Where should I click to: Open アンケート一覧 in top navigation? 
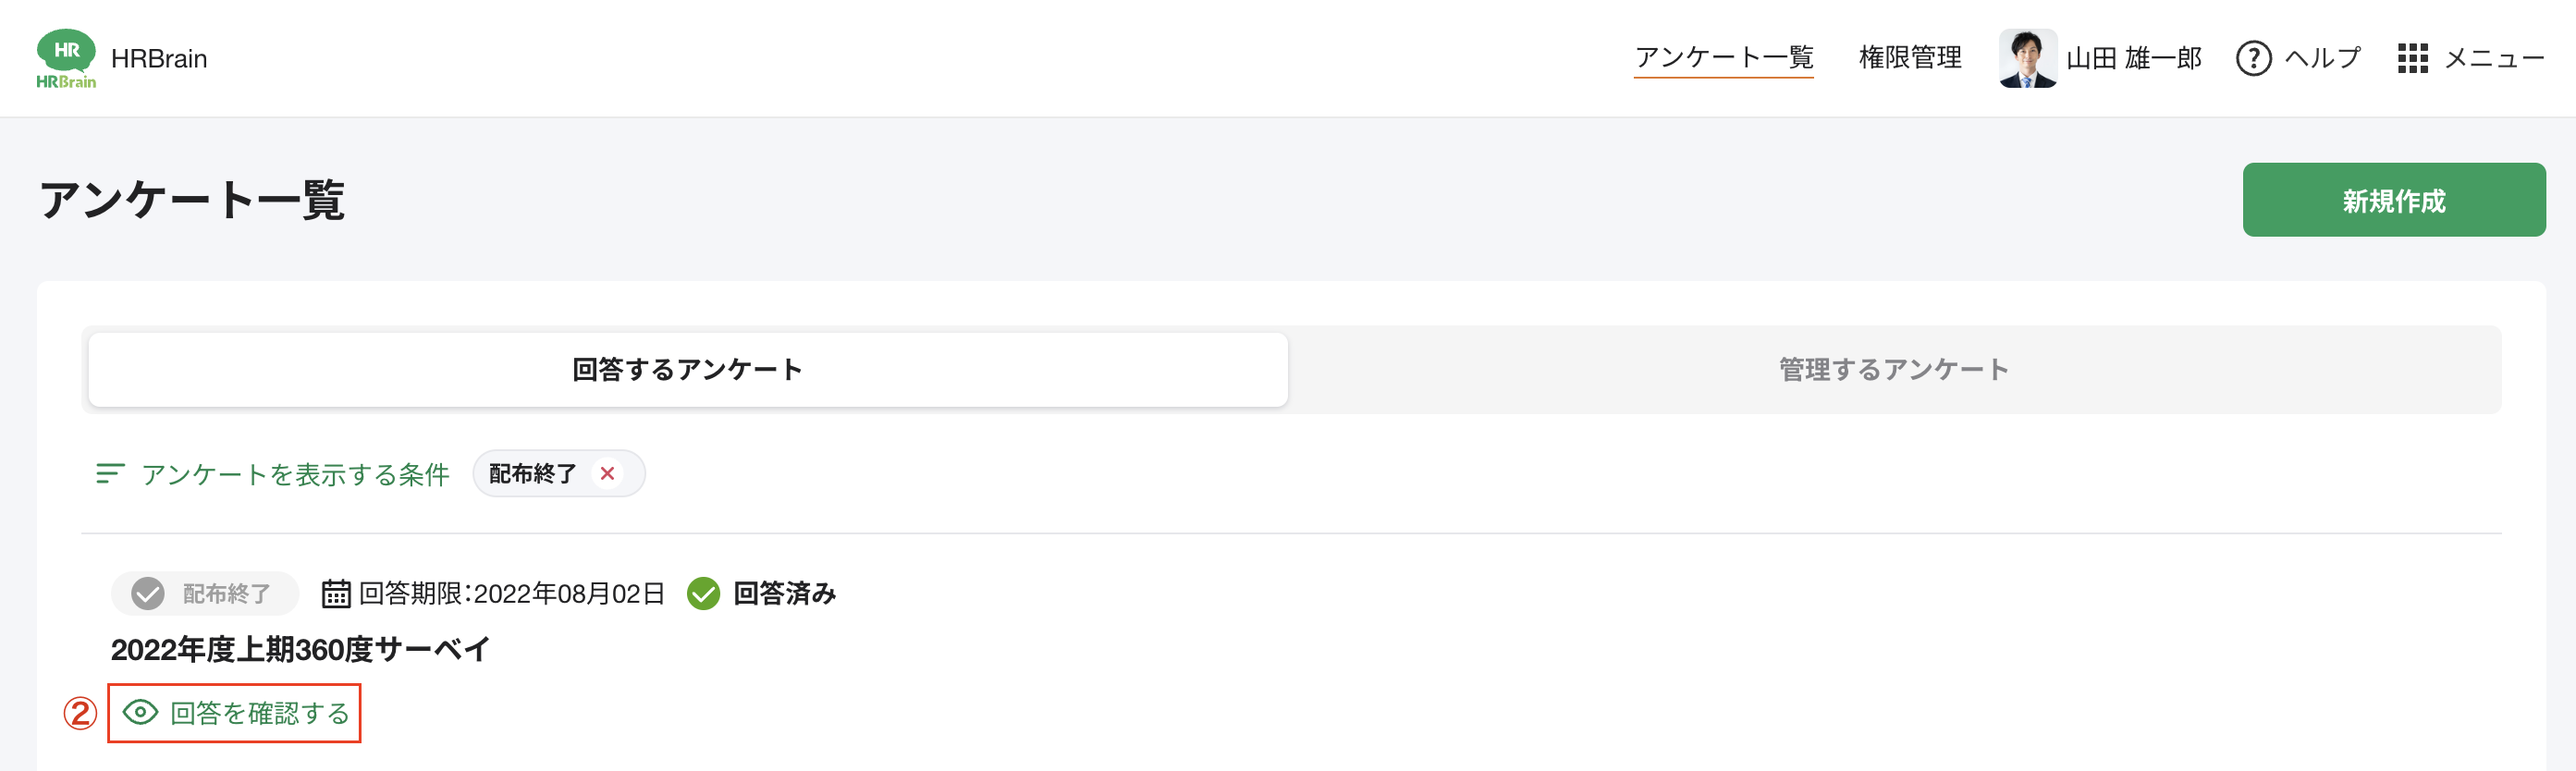1723,57
